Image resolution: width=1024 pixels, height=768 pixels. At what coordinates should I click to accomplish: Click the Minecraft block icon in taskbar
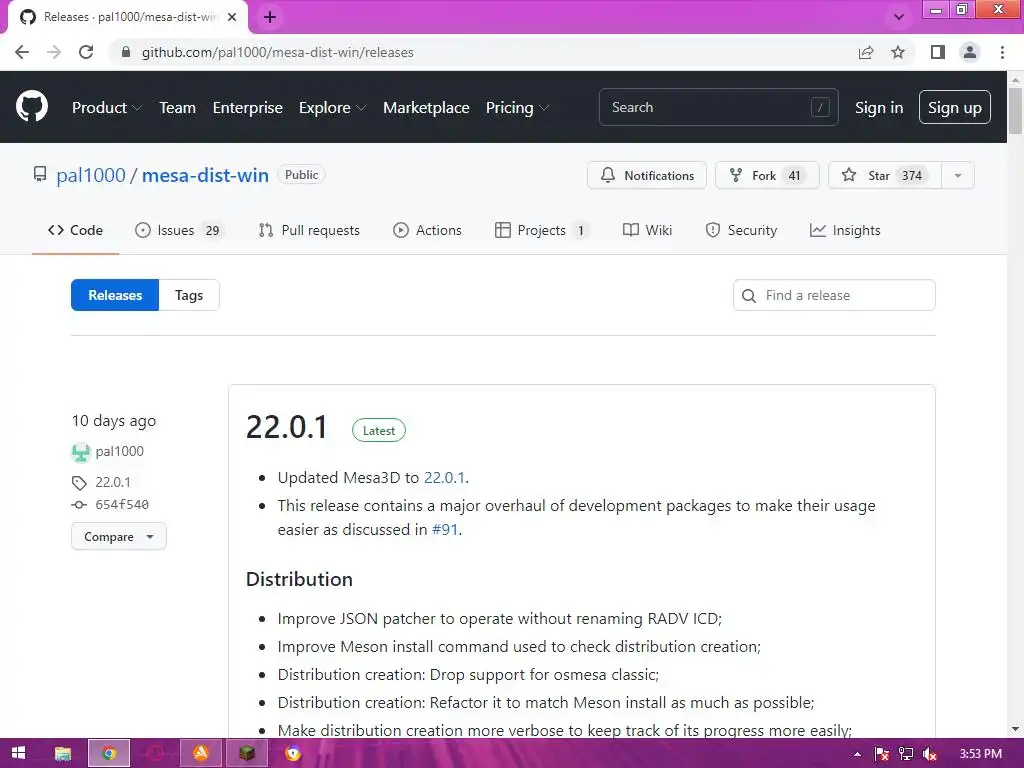(247, 753)
